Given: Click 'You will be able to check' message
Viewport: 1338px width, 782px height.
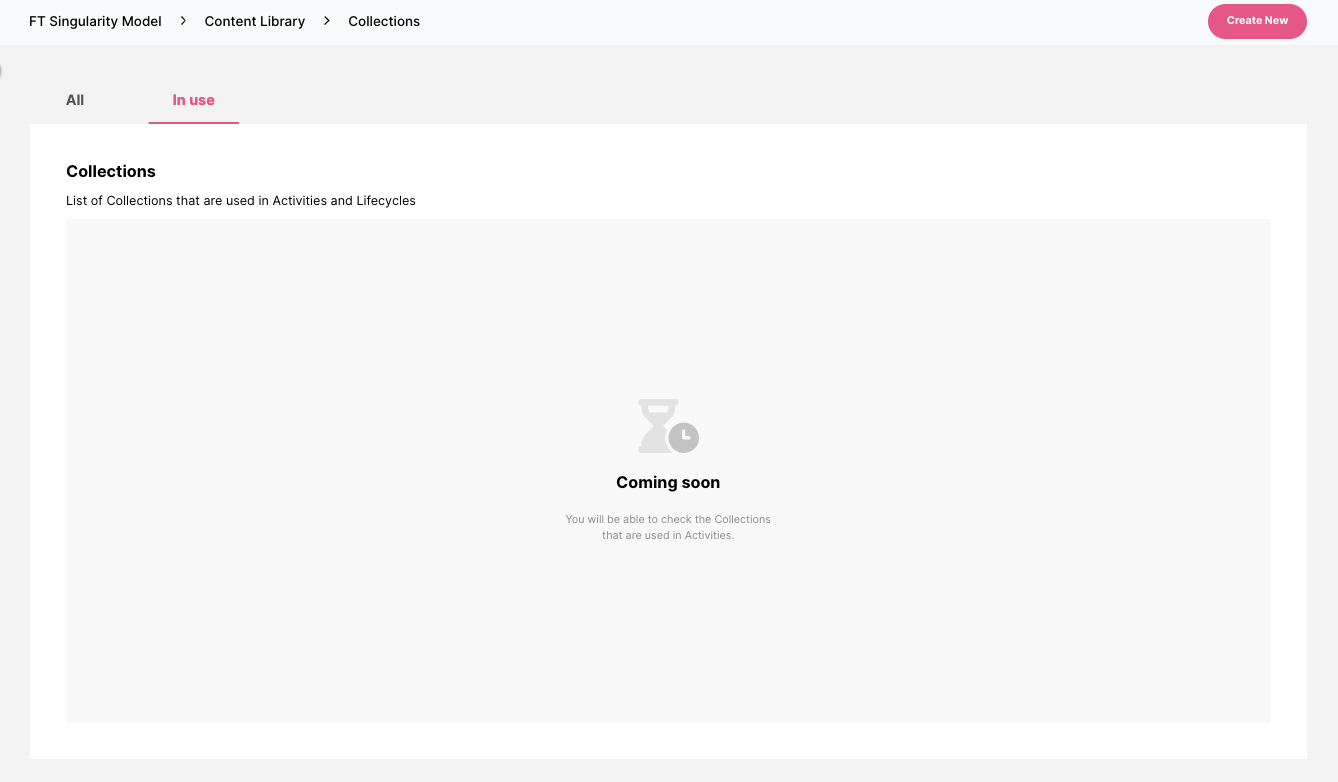Looking at the screenshot, I should 668,527.
